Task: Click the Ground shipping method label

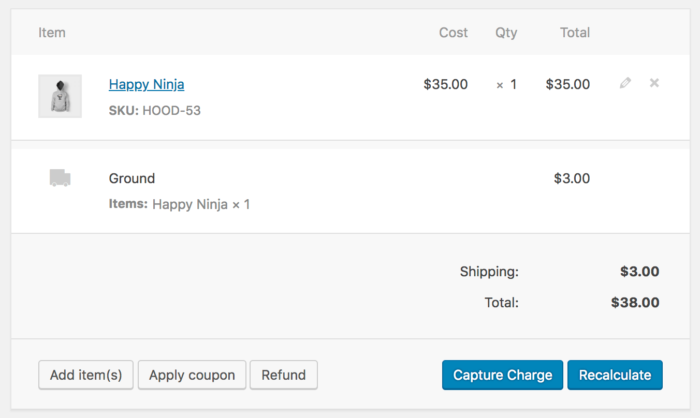Action: tap(132, 178)
